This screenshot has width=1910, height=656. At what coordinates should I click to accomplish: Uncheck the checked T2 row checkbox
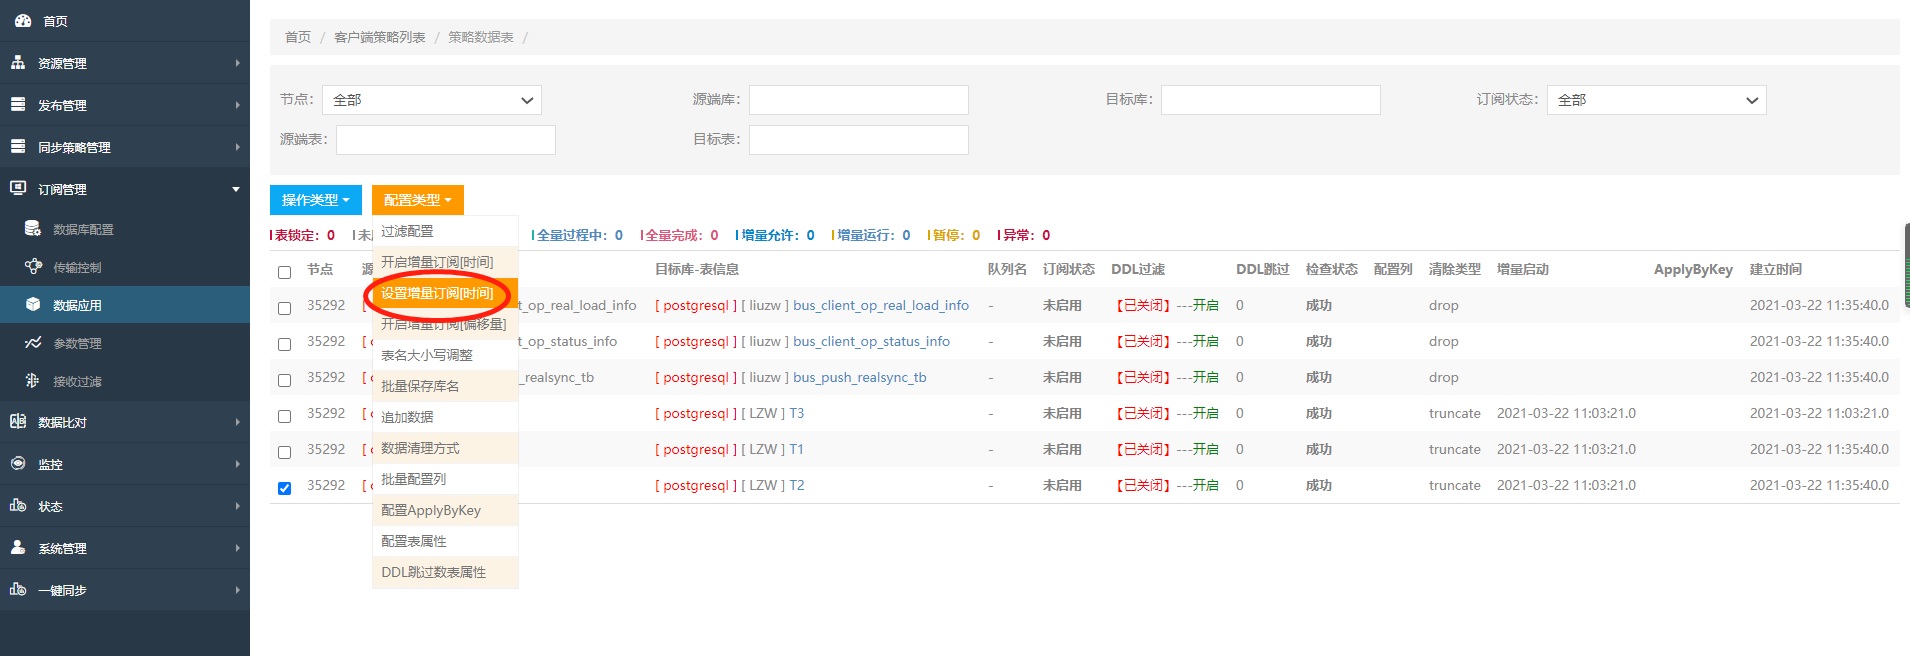point(284,488)
